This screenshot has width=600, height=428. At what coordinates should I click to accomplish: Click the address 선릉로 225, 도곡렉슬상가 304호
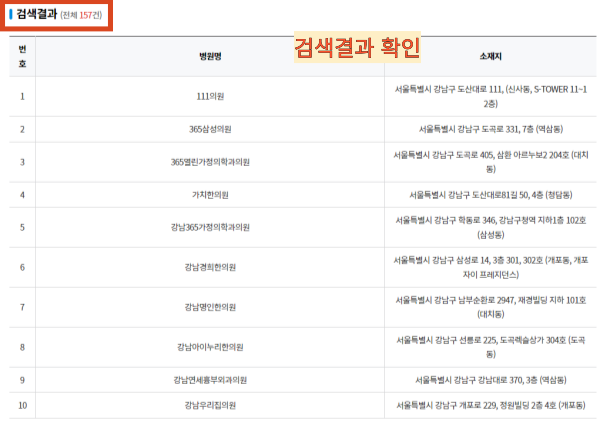[491, 347]
